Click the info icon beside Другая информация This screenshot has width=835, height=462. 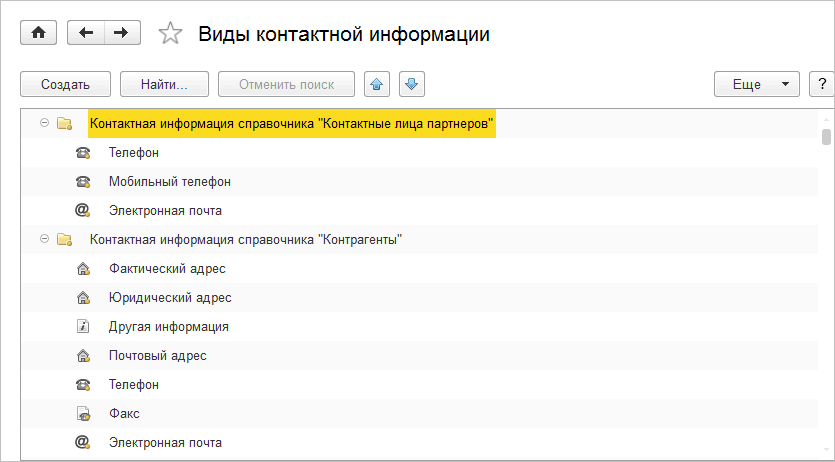[83, 326]
